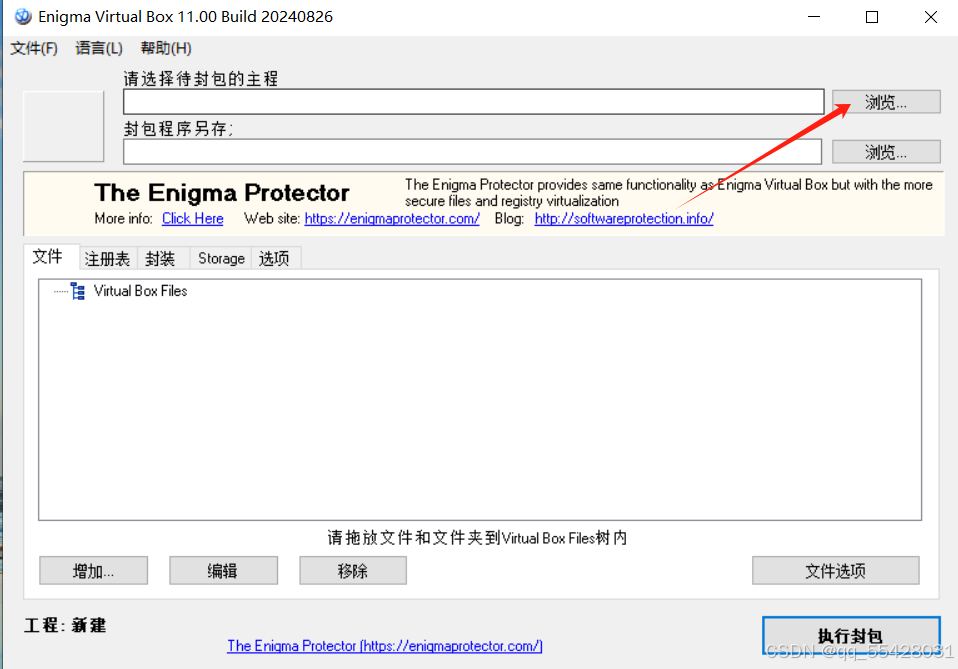Browse for the packed program output location
The image size is (958, 669).
click(886, 152)
